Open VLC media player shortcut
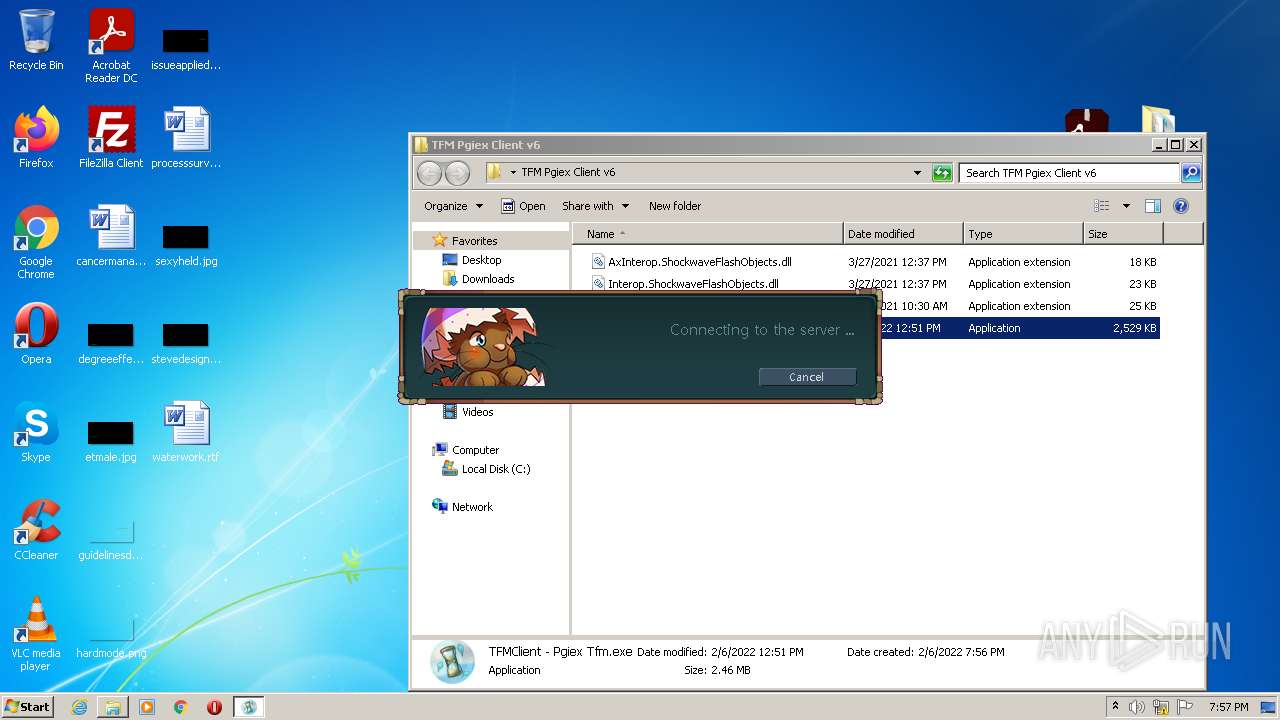The height and width of the screenshot is (720, 1280). click(36, 634)
